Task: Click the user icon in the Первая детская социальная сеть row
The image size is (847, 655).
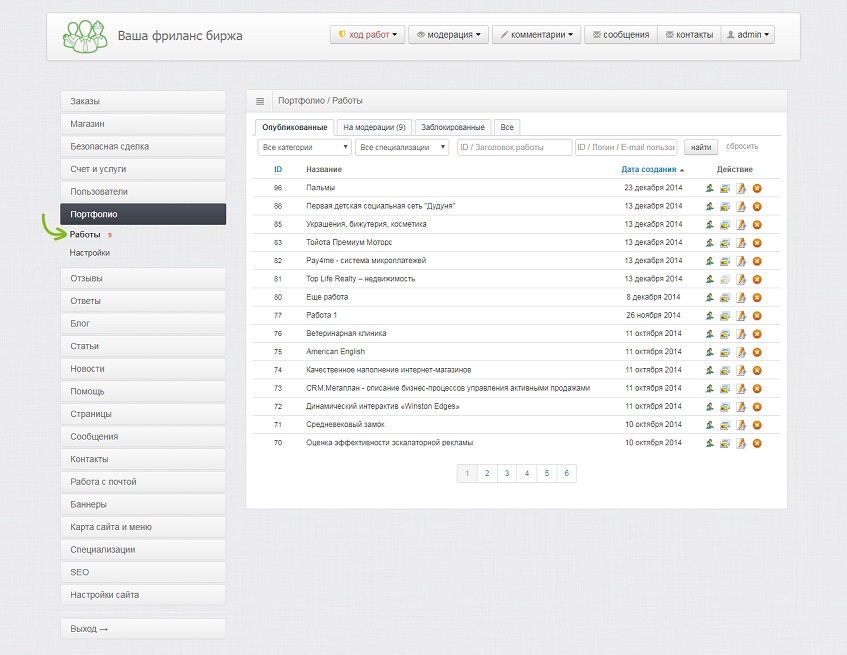Action: point(709,206)
